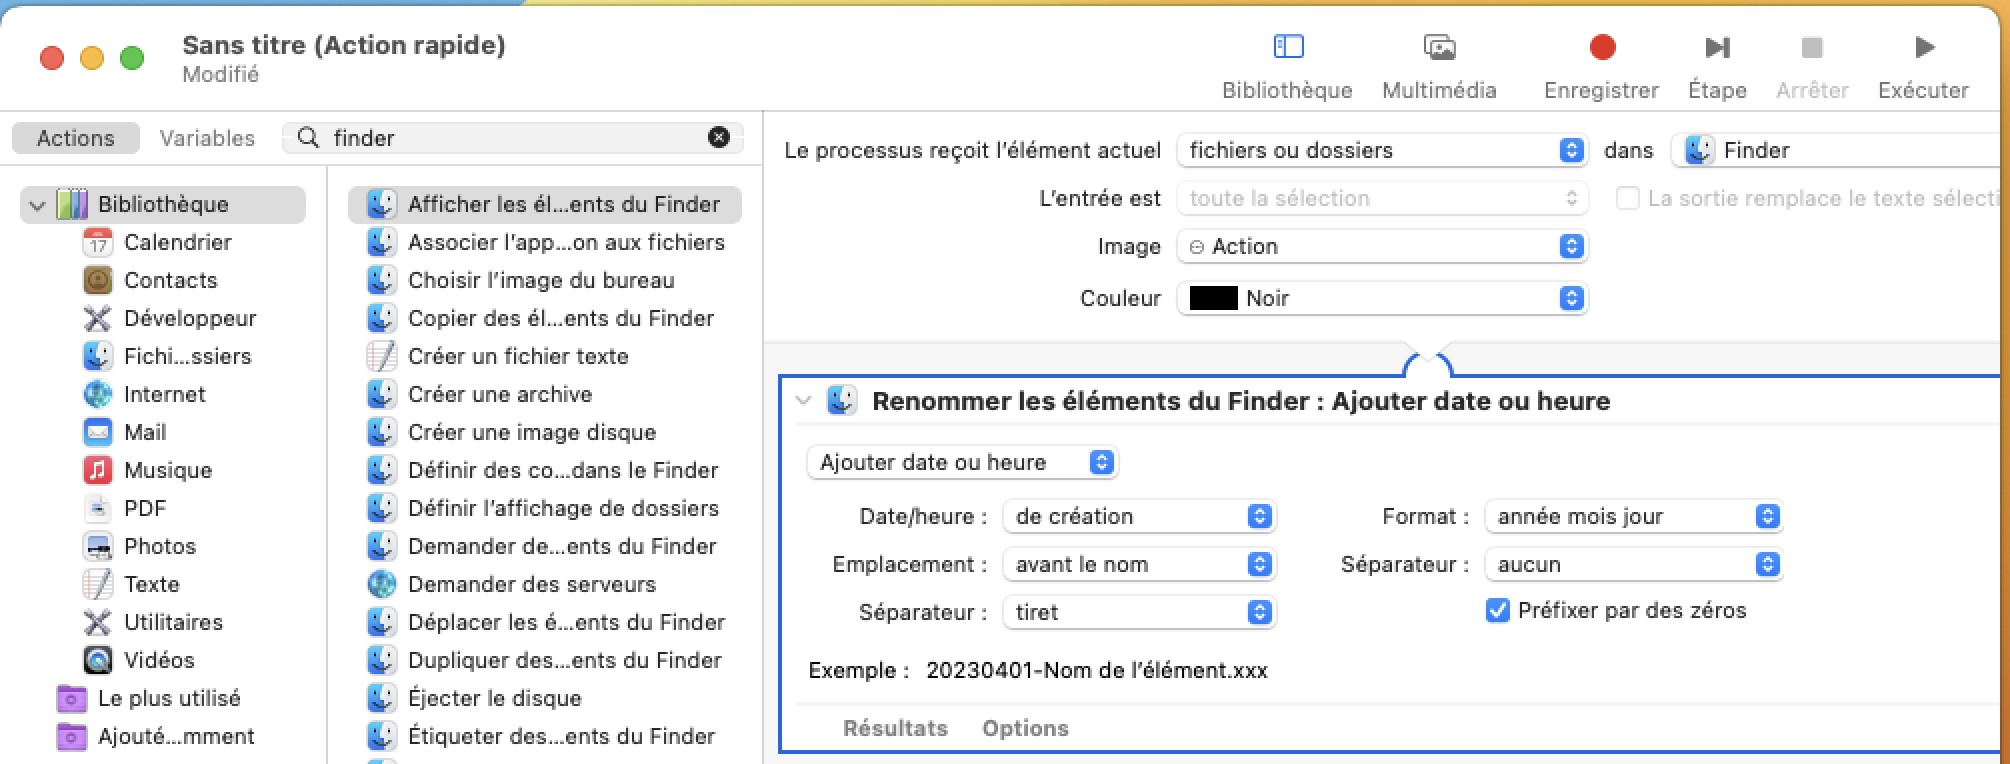The width and height of the screenshot is (2010, 764).
Task: Collapse the Renommer les éléments action
Action: (x=803, y=401)
